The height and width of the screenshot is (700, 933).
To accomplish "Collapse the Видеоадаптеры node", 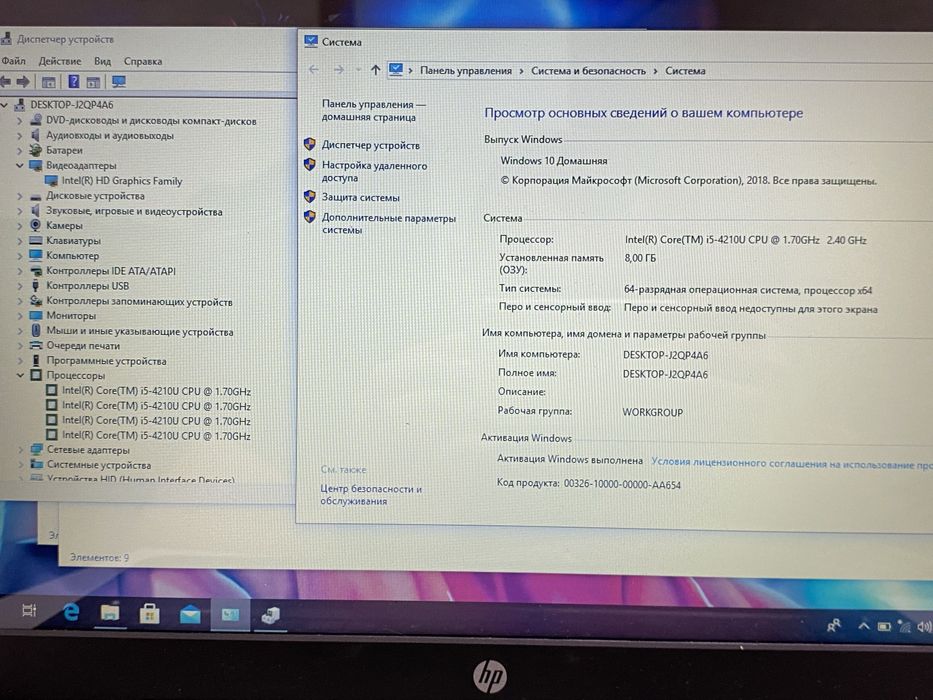I will point(19,165).
